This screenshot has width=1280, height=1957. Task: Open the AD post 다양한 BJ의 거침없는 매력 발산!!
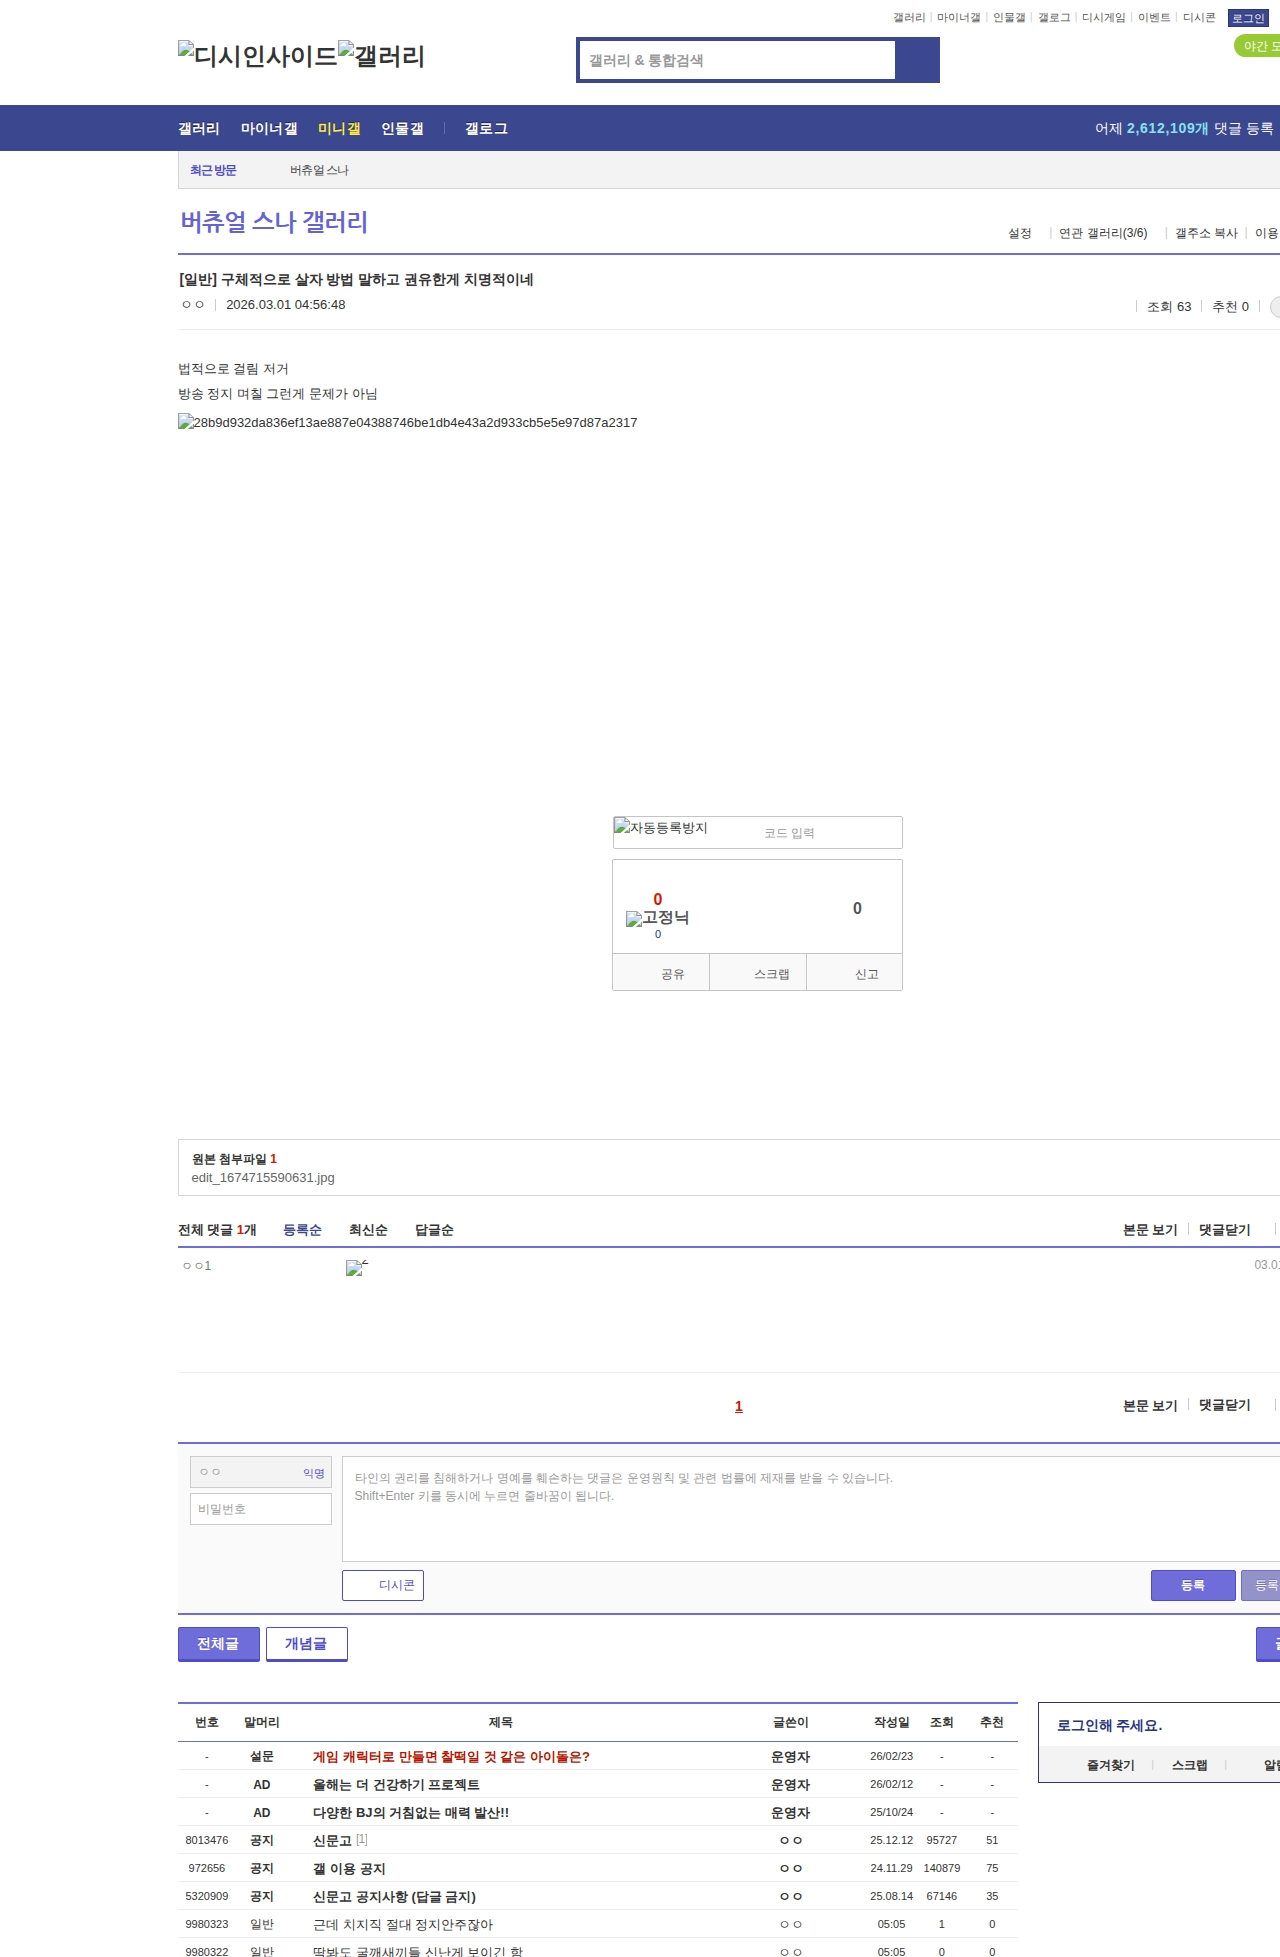(411, 1813)
